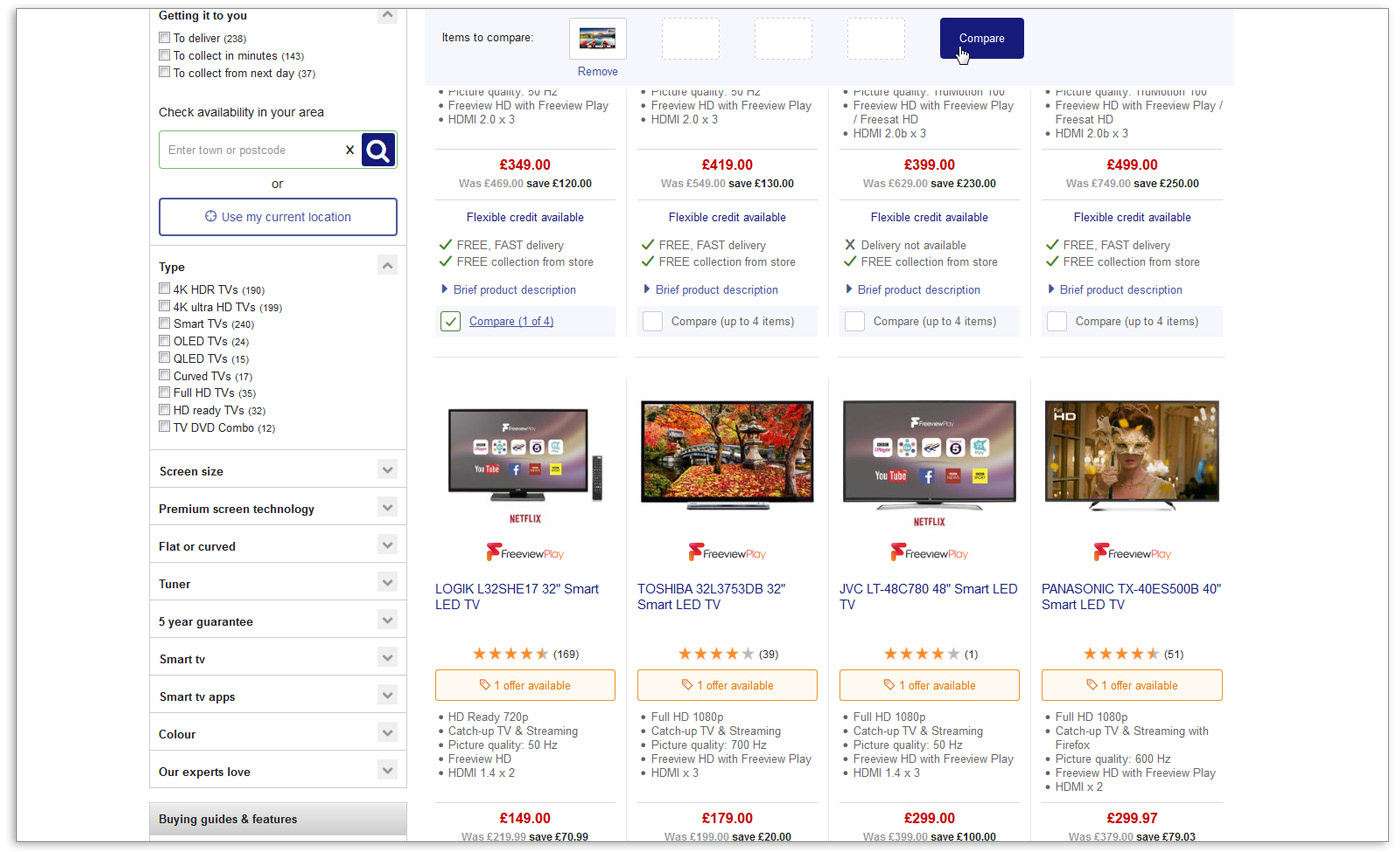Collapse the Getting it to you section
Image resolution: width=1400 pixels, height=852 pixels.
(387, 14)
